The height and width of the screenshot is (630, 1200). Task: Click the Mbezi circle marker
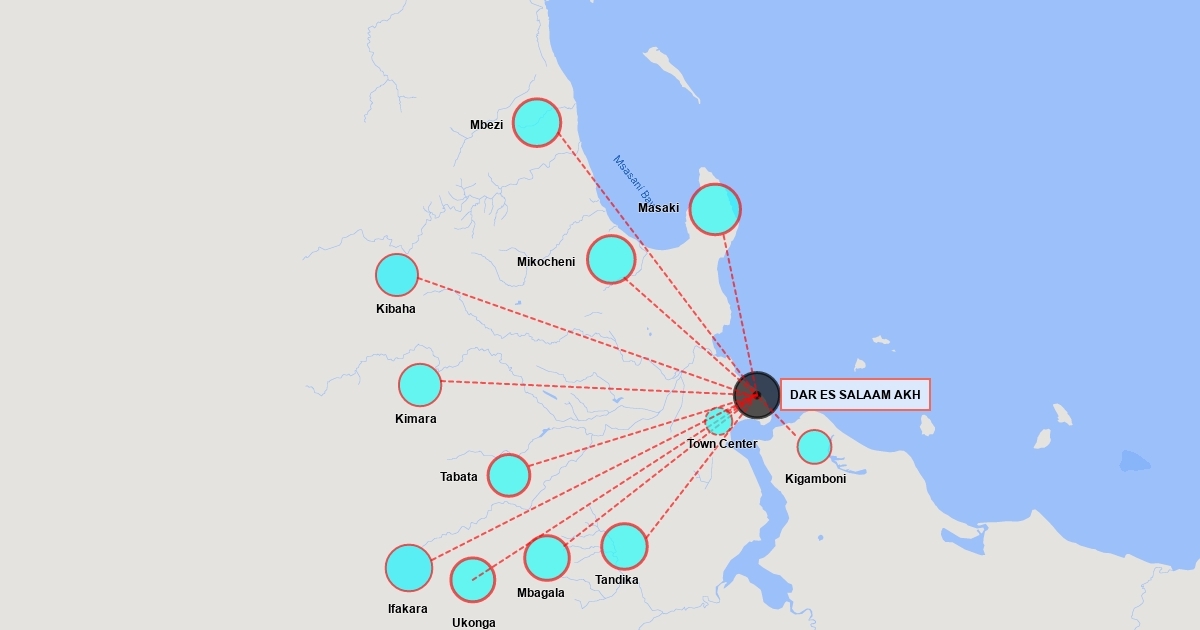[537, 123]
